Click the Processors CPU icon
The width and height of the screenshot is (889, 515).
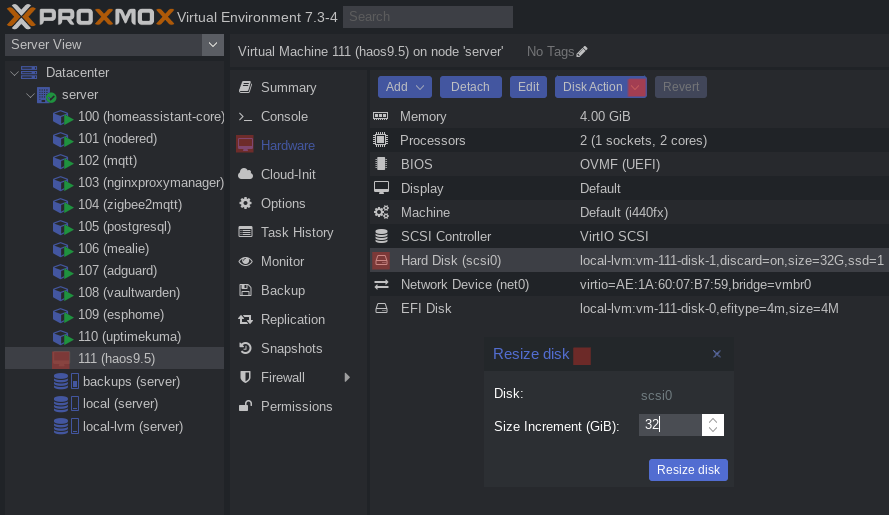coord(380,140)
